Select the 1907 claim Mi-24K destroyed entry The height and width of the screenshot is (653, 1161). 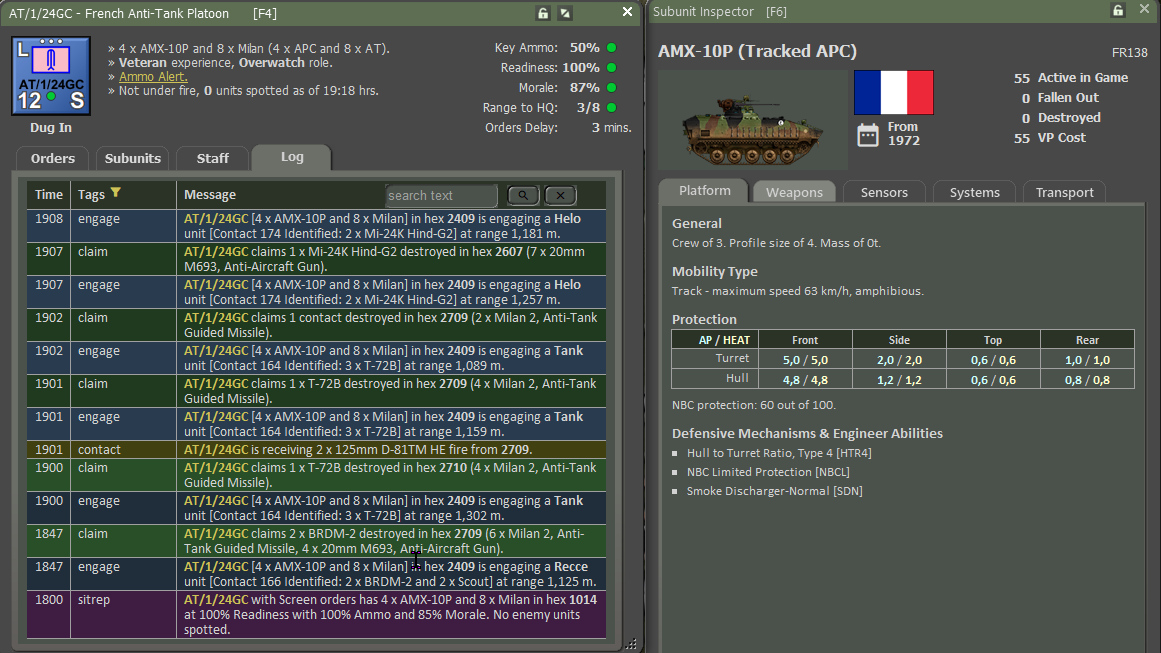click(x=316, y=259)
